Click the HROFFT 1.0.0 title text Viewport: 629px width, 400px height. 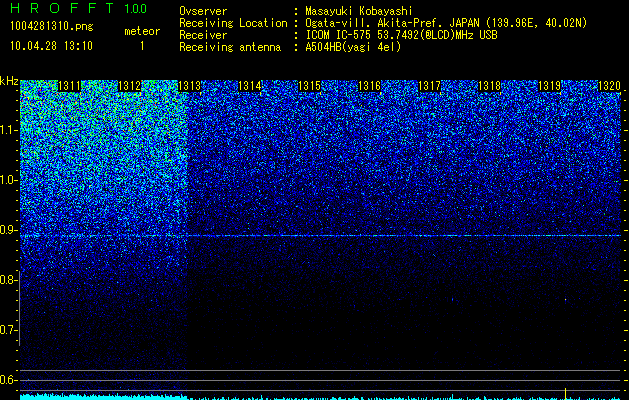pyautogui.click(x=79, y=8)
